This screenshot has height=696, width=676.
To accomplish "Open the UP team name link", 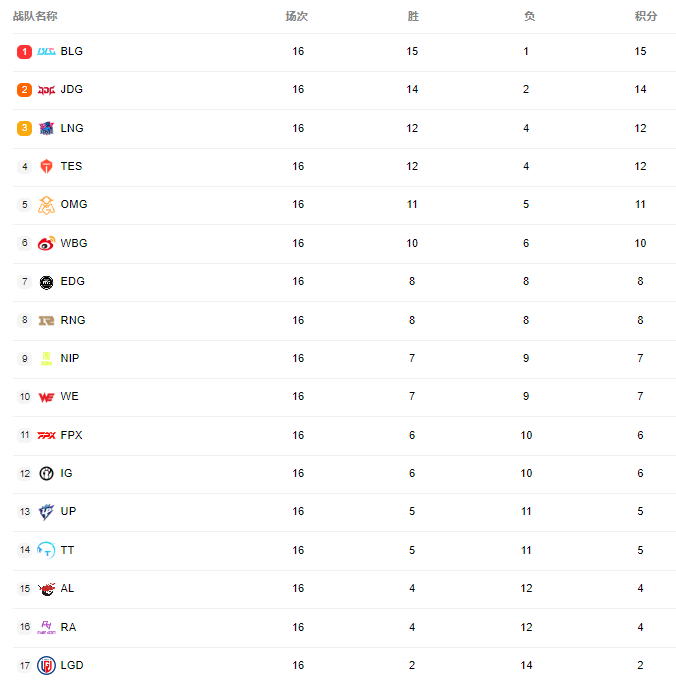I will tap(68, 511).
